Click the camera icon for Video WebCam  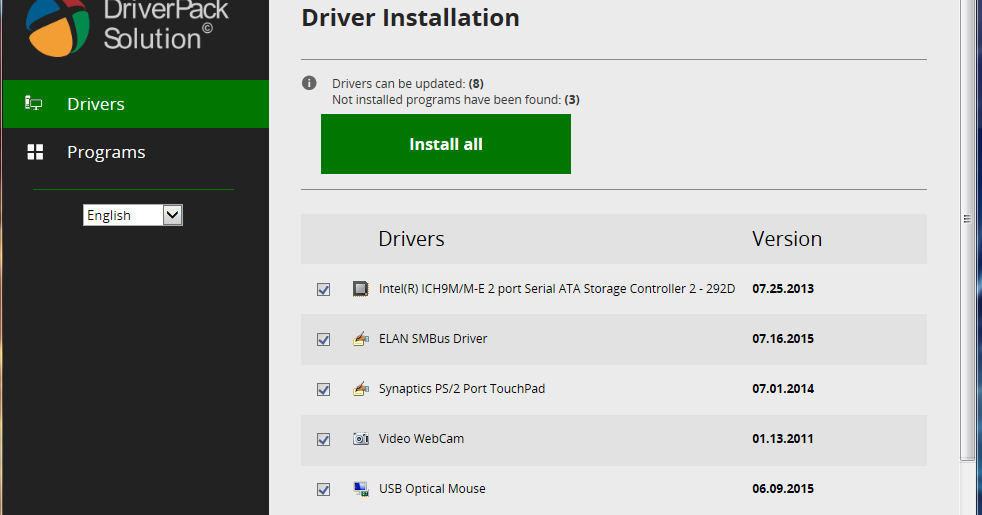361,439
